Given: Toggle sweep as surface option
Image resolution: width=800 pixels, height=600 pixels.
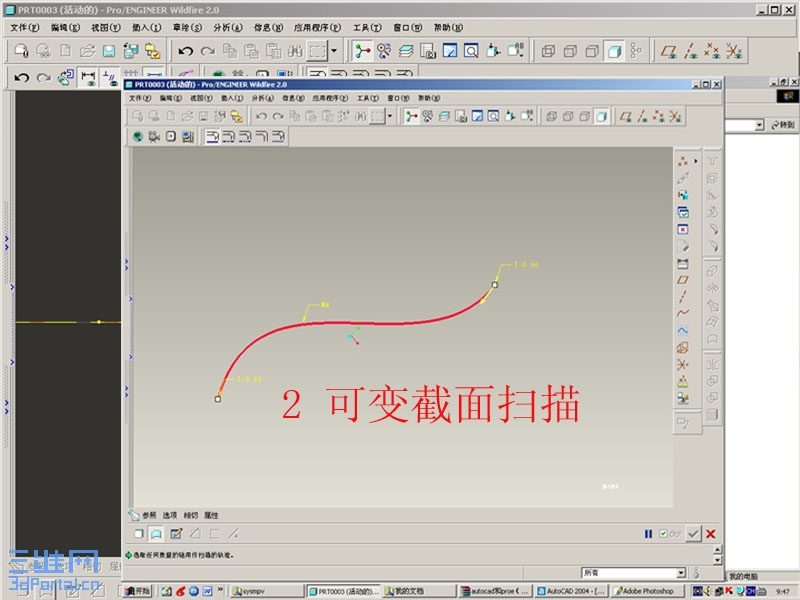Looking at the screenshot, I should 156,534.
